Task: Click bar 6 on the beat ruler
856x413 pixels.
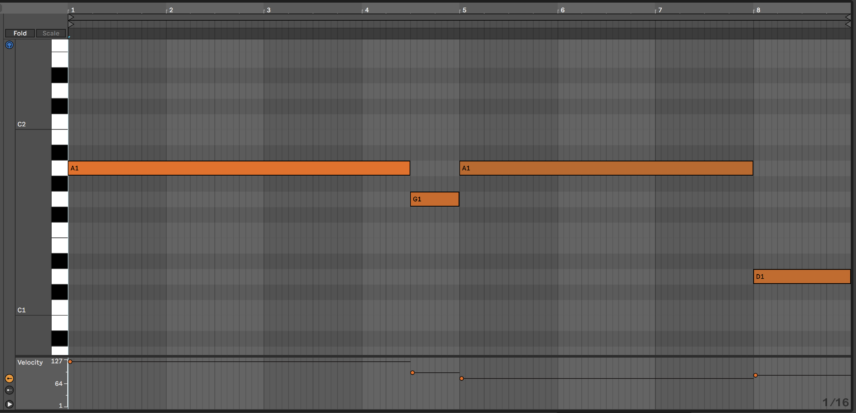Action: (x=562, y=10)
